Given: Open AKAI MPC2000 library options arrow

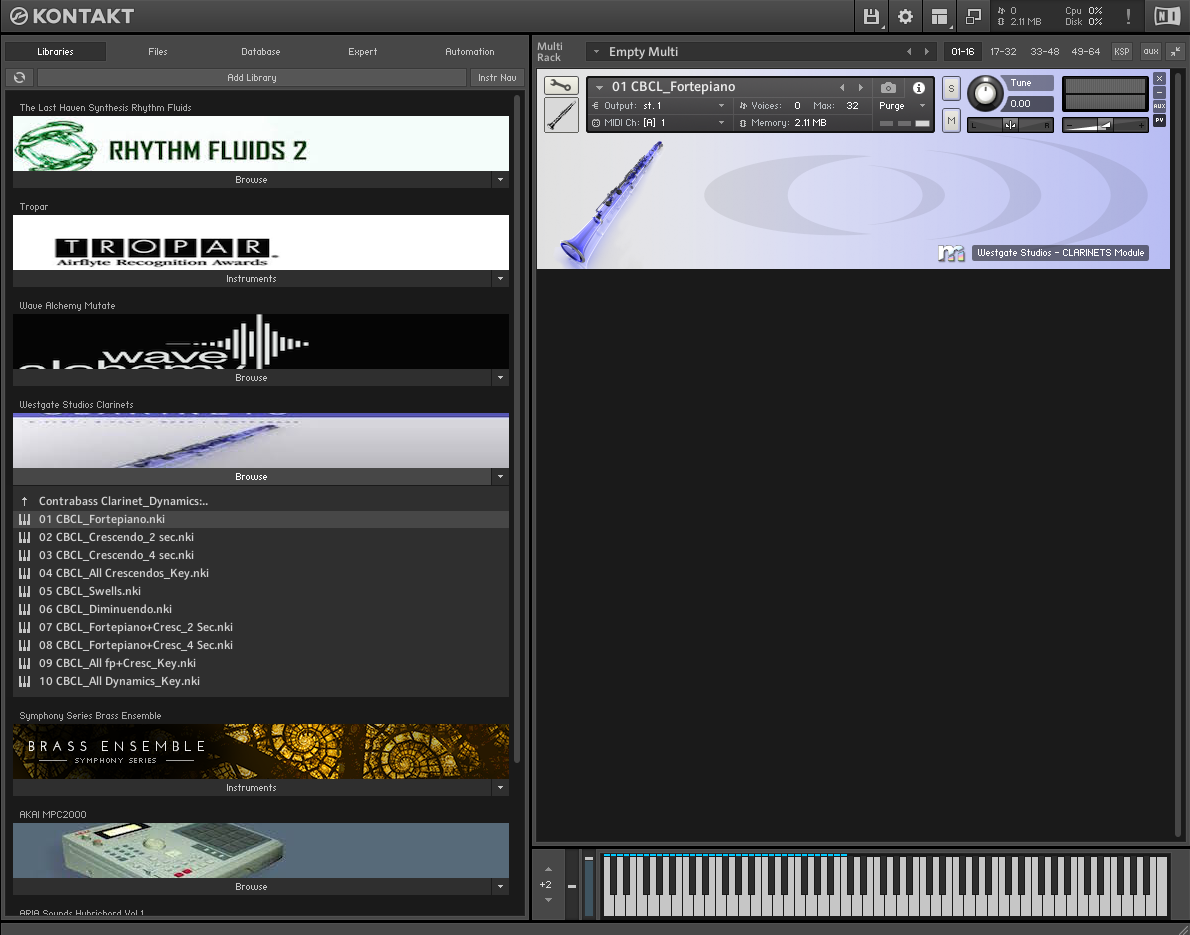Looking at the screenshot, I should [x=500, y=886].
